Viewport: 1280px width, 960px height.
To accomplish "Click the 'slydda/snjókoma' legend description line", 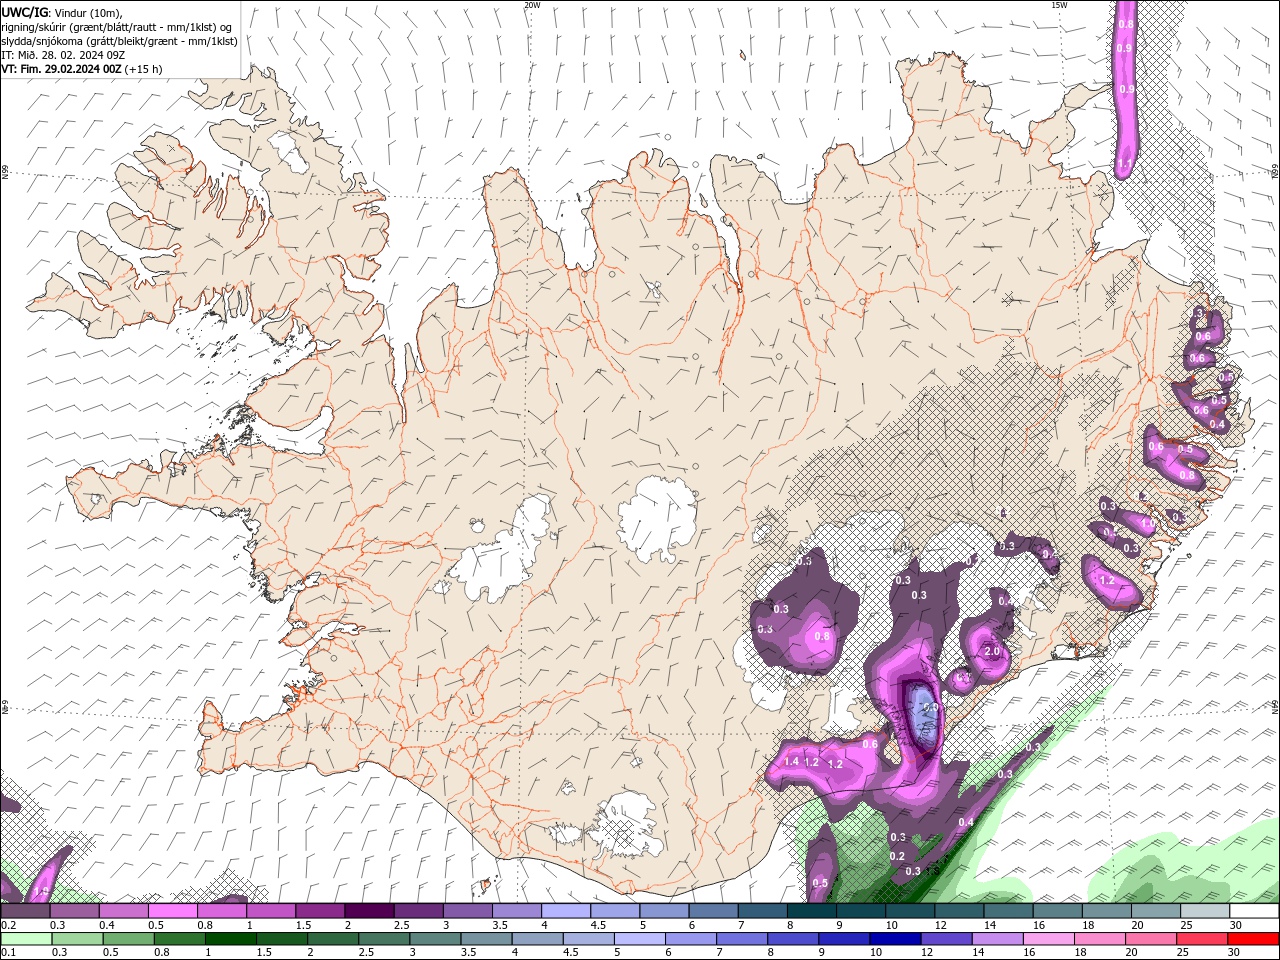I will point(118,41).
